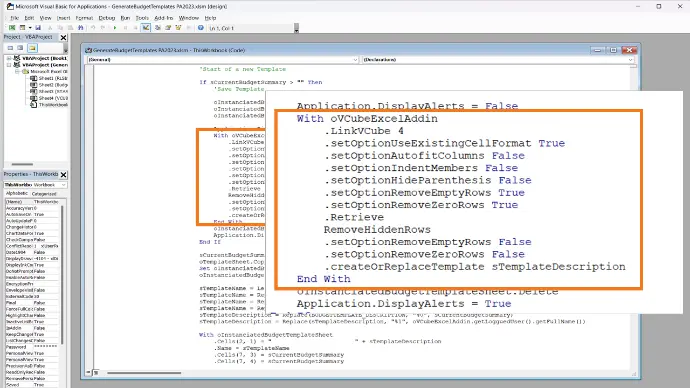690x388 pixels.
Task: Click the Copy icon in the toolbar
Action: pyautogui.click(x=60, y=28)
